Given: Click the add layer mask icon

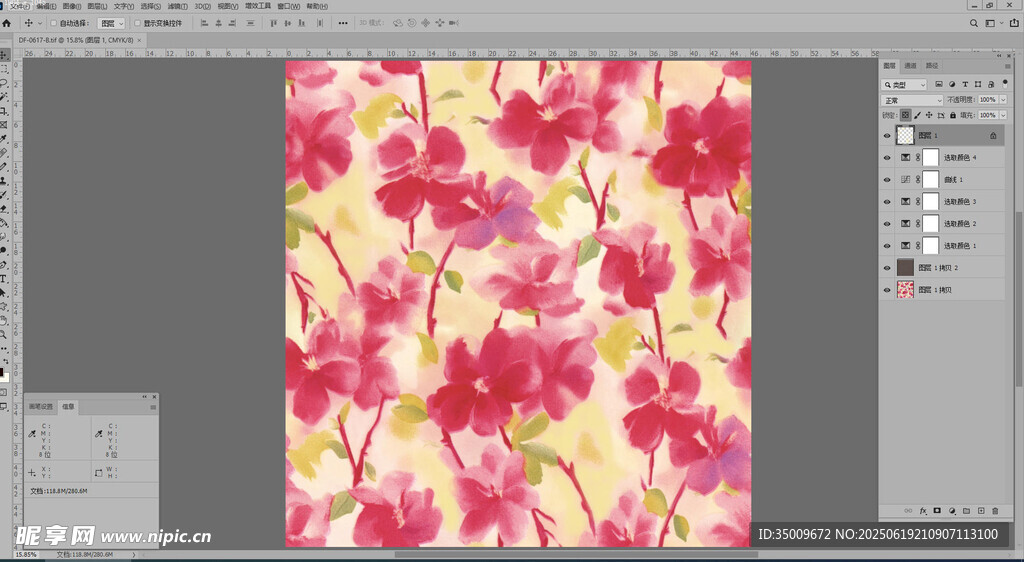Looking at the screenshot, I should point(937,510).
